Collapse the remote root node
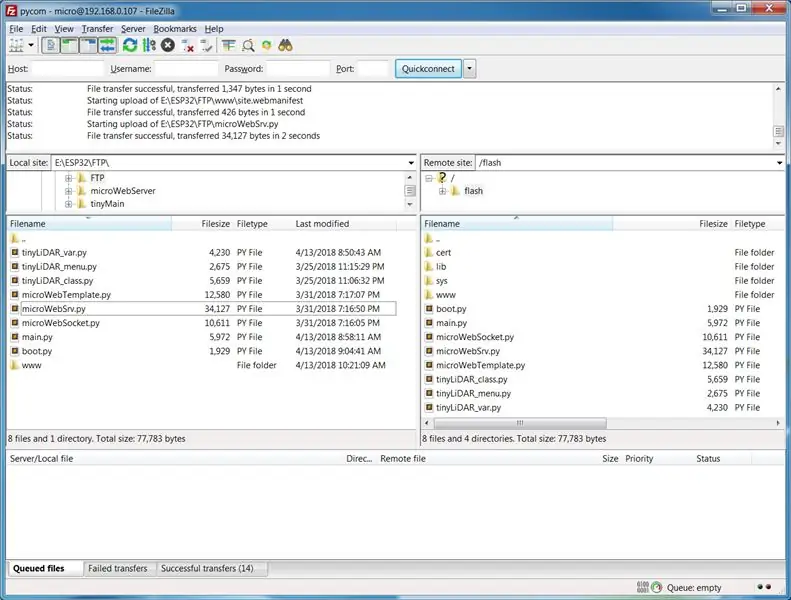The width and height of the screenshot is (791, 600). (429, 178)
